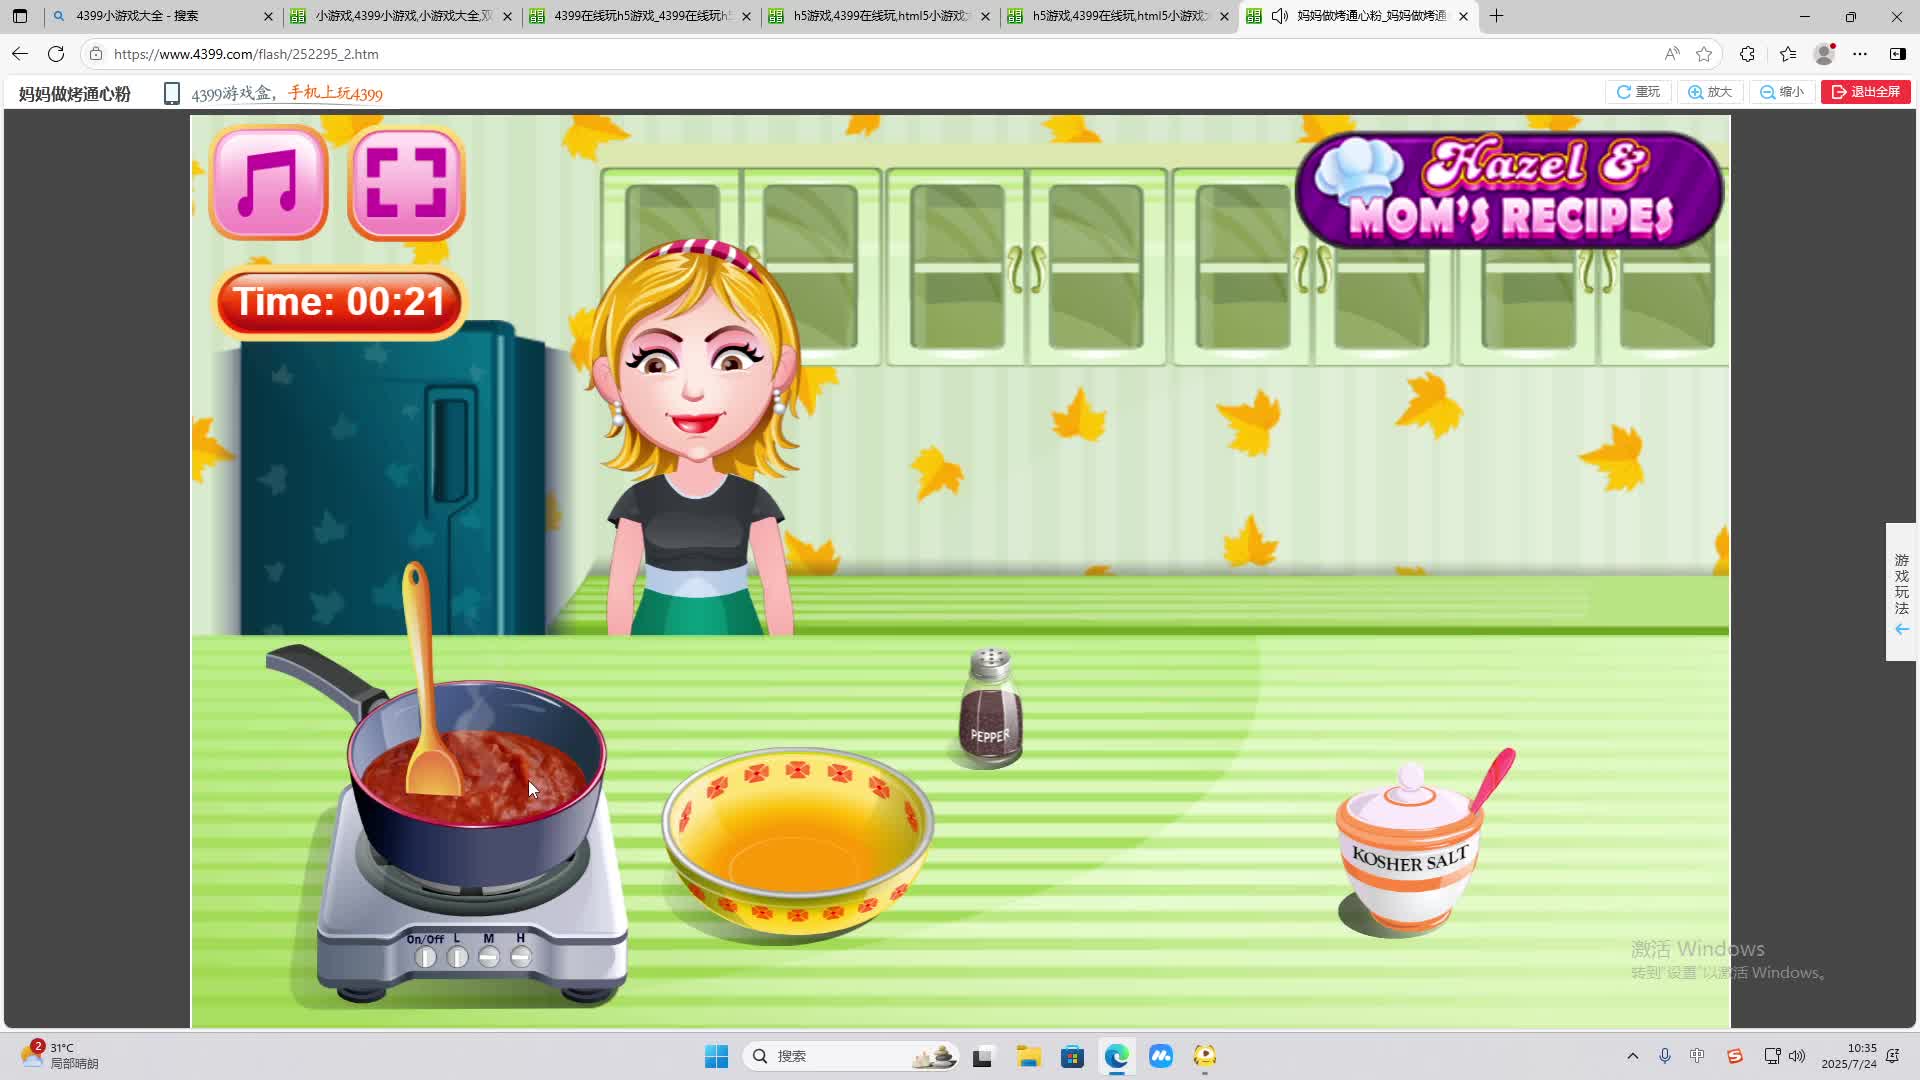
Task: Open browser settings and more menu
Action: point(1859,54)
